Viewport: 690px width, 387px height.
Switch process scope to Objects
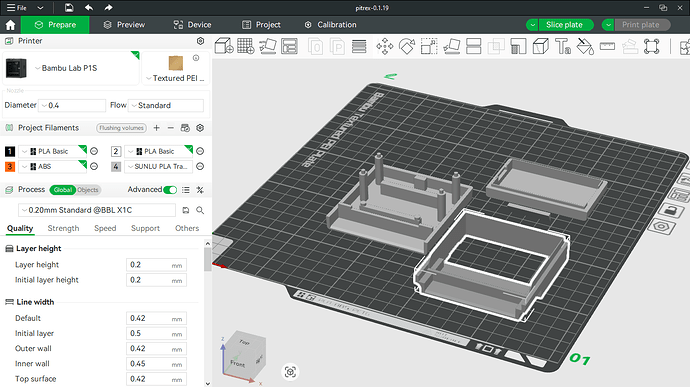[x=88, y=190]
